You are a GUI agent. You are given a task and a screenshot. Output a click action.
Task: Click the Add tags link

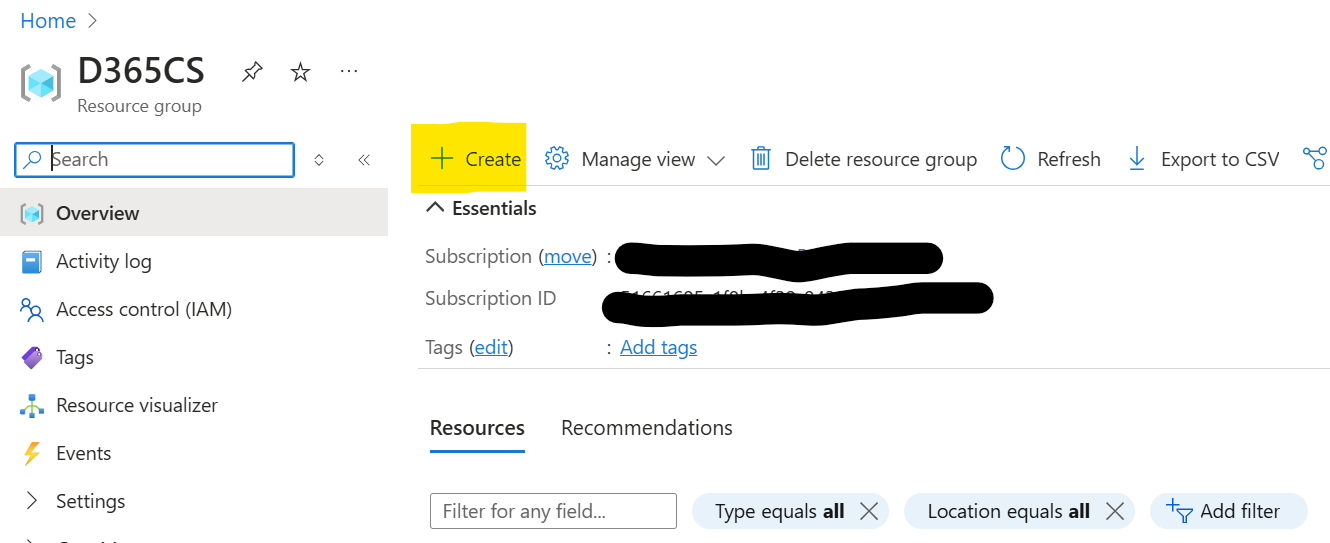click(658, 348)
